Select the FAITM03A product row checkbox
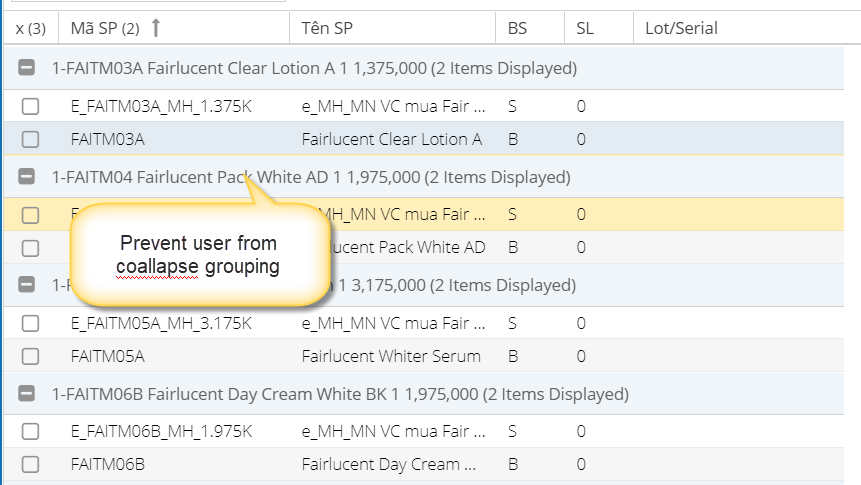The height and width of the screenshot is (485, 861). [30, 139]
